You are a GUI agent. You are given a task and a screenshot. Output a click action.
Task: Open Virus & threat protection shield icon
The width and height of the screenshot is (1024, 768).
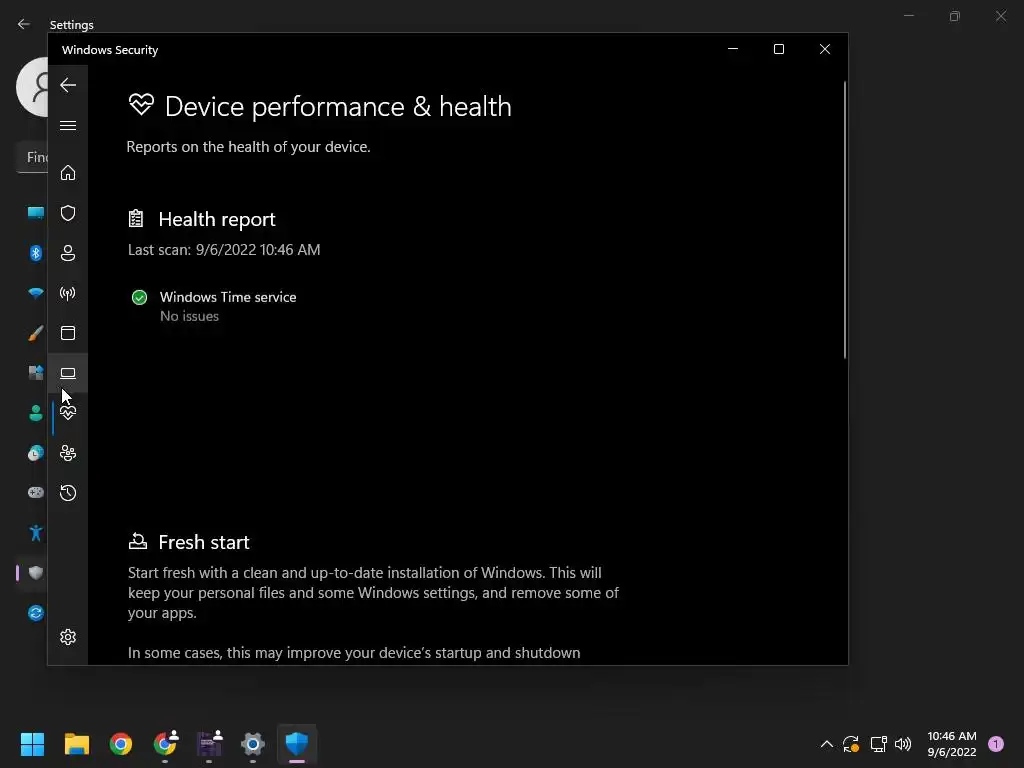(x=68, y=213)
